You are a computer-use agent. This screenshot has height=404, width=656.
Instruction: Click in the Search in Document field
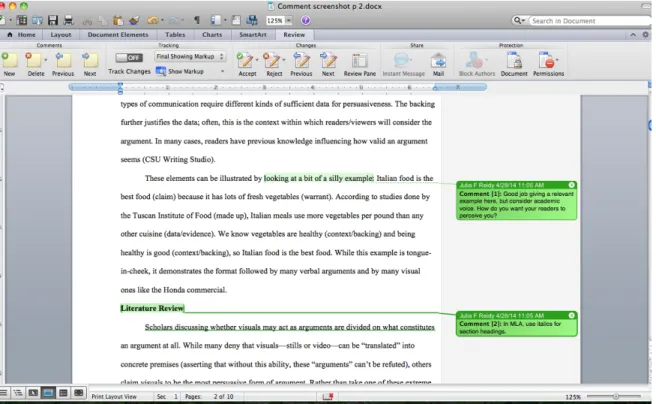pos(590,20)
